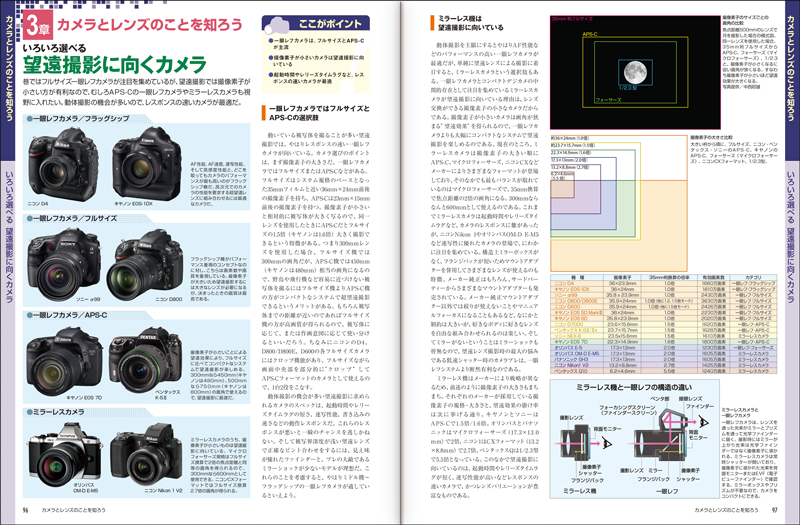
Task: Click section header '一眼レフカメラ／APS-C'
Action: [x=69, y=315]
